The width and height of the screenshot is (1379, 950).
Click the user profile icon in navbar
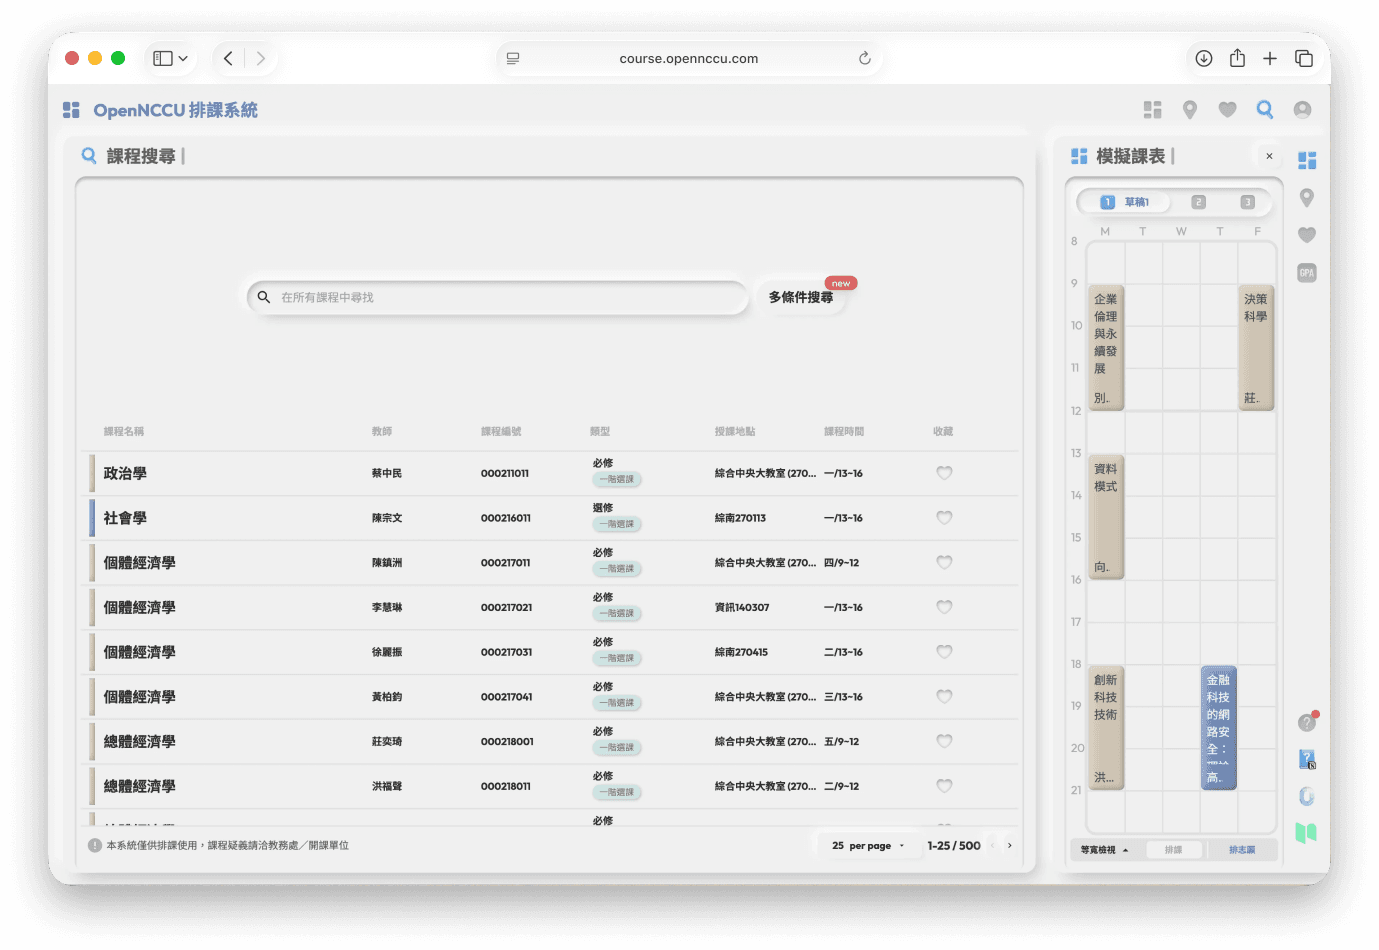pos(1302,110)
